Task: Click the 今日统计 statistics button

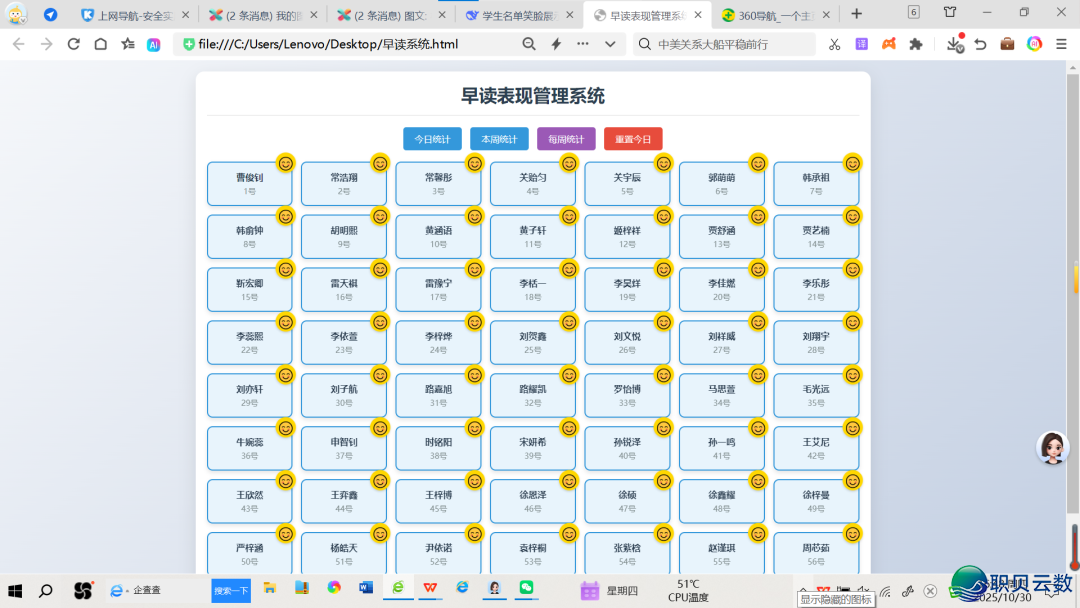Action: [433, 139]
